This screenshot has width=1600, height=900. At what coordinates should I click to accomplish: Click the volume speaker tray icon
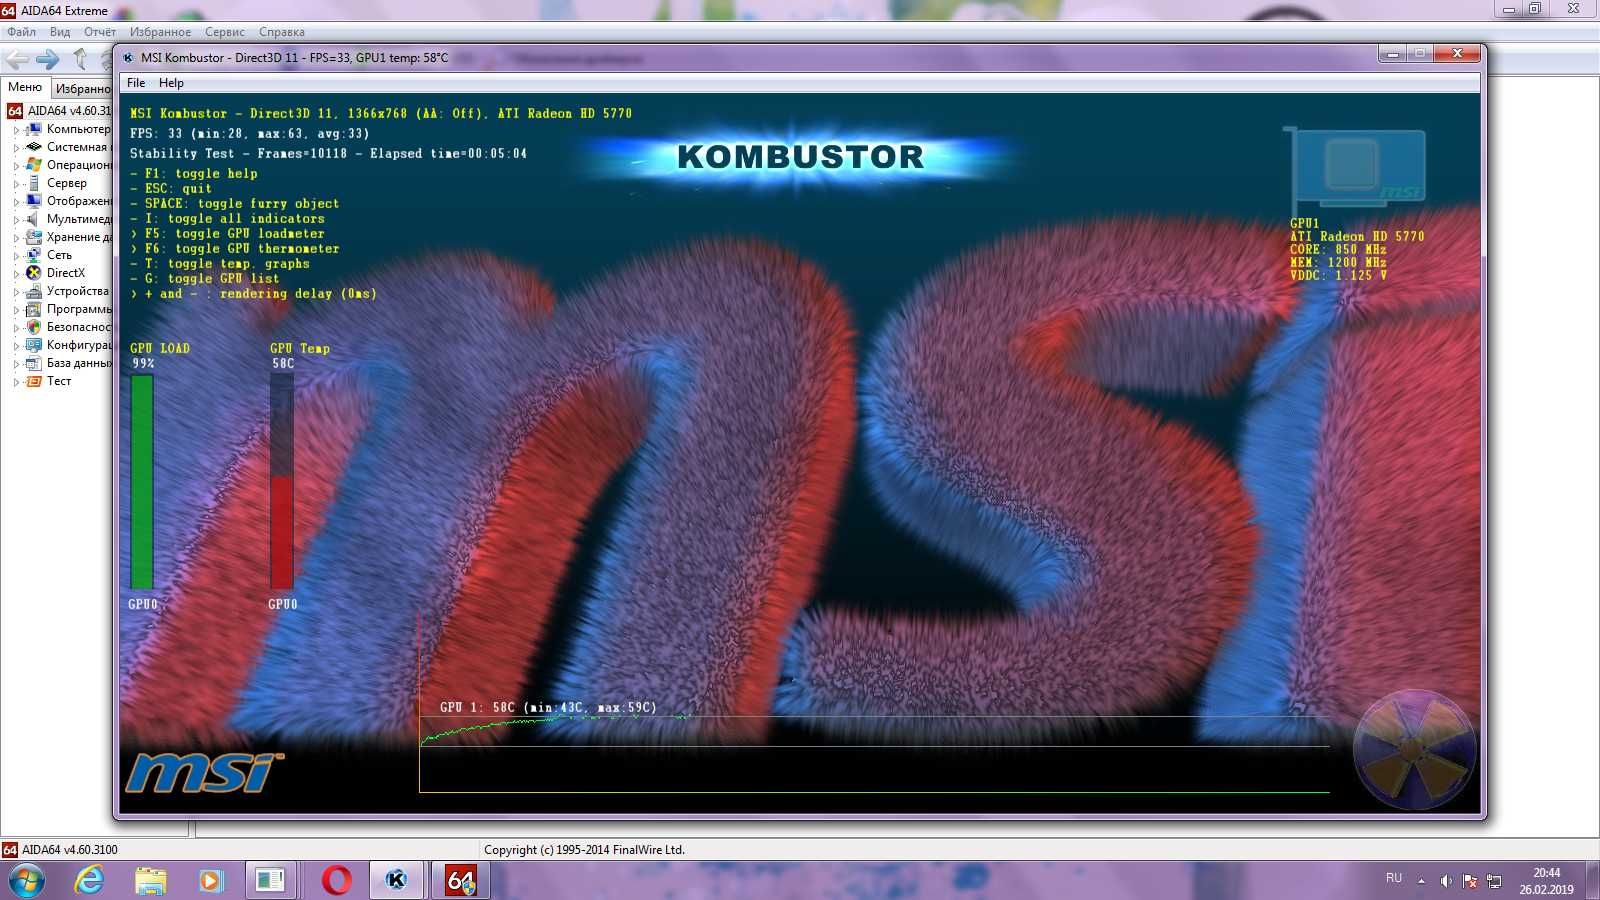(x=1446, y=881)
